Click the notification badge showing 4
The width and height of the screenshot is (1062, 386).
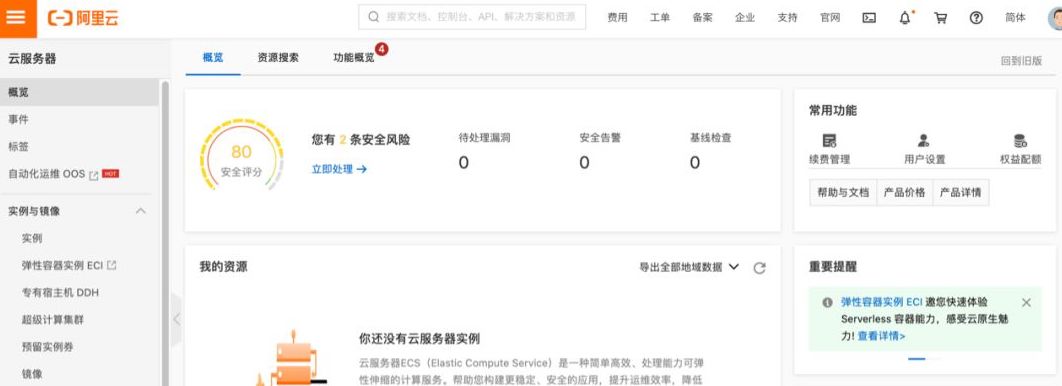tap(381, 49)
